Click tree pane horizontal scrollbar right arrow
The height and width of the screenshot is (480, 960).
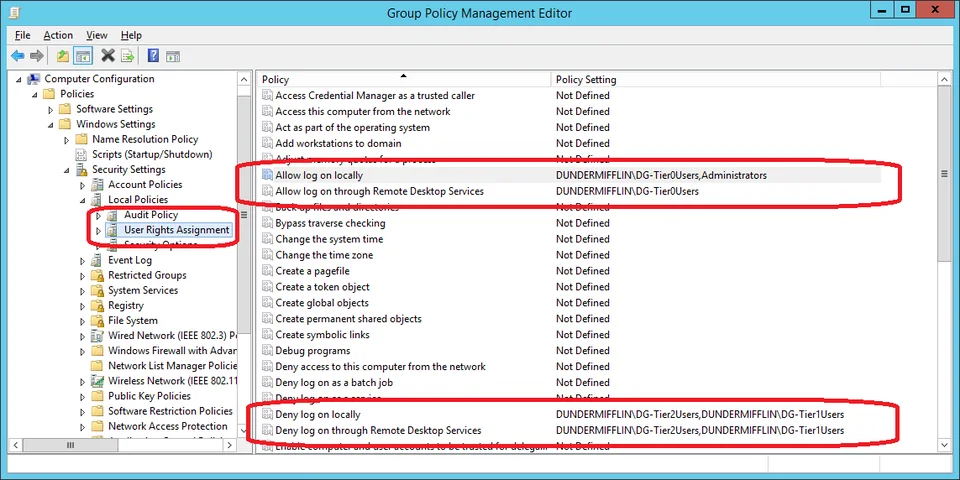click(230, 446)
